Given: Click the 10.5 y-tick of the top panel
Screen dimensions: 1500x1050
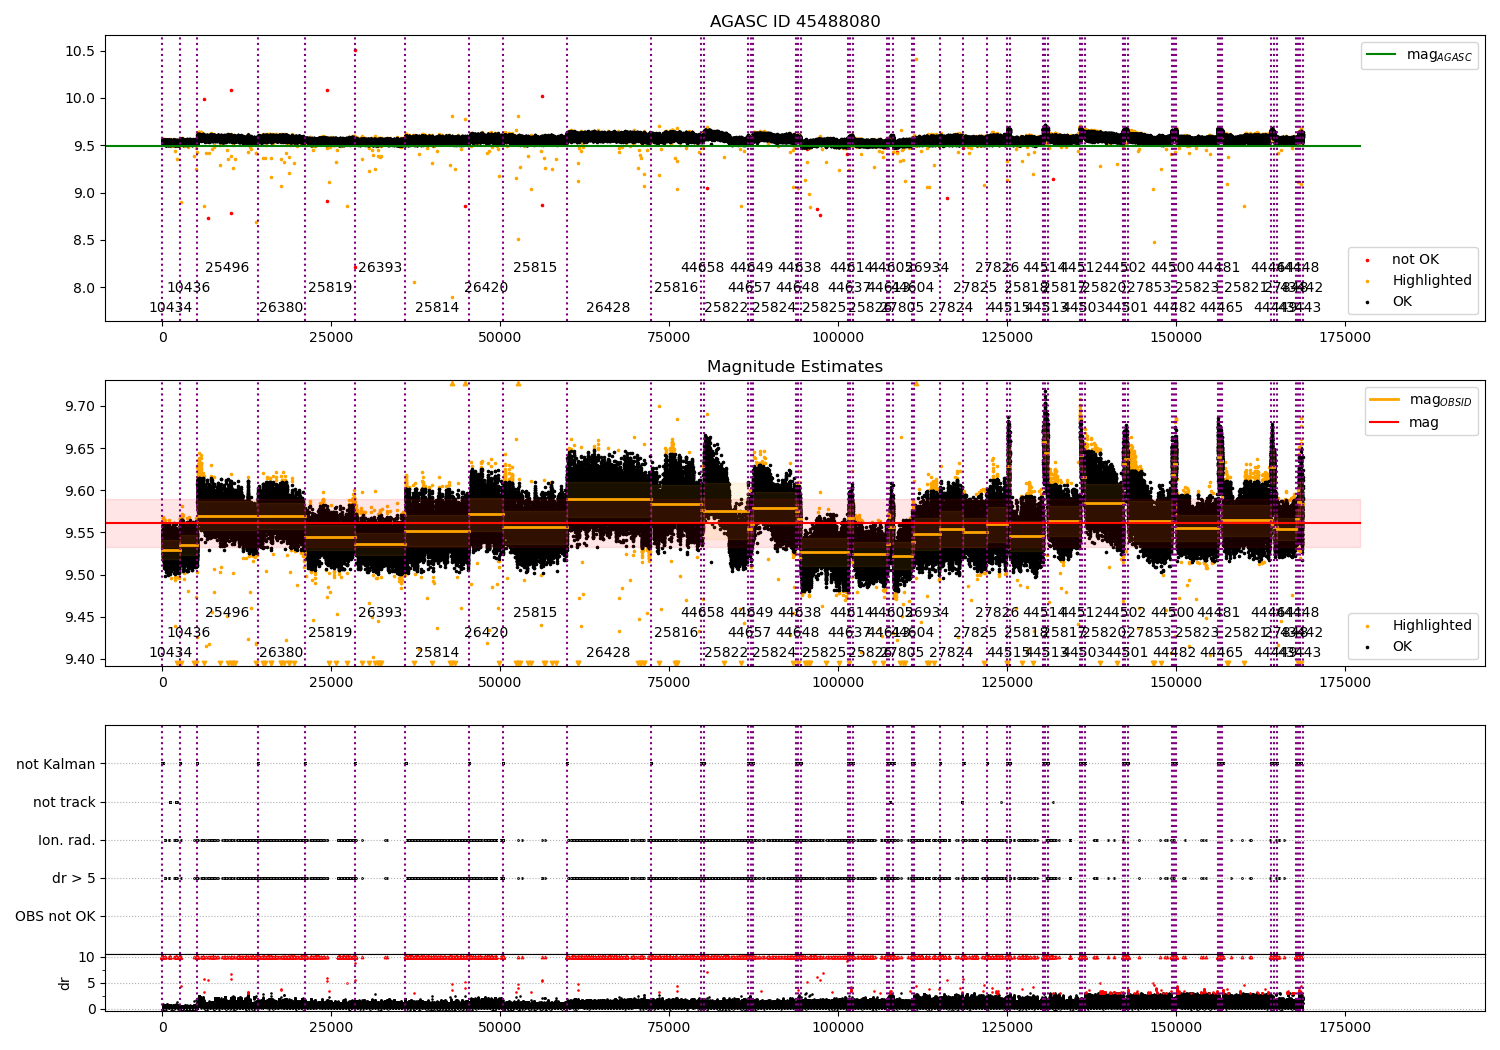Looking at the screenshot, I should pos(81,51).
